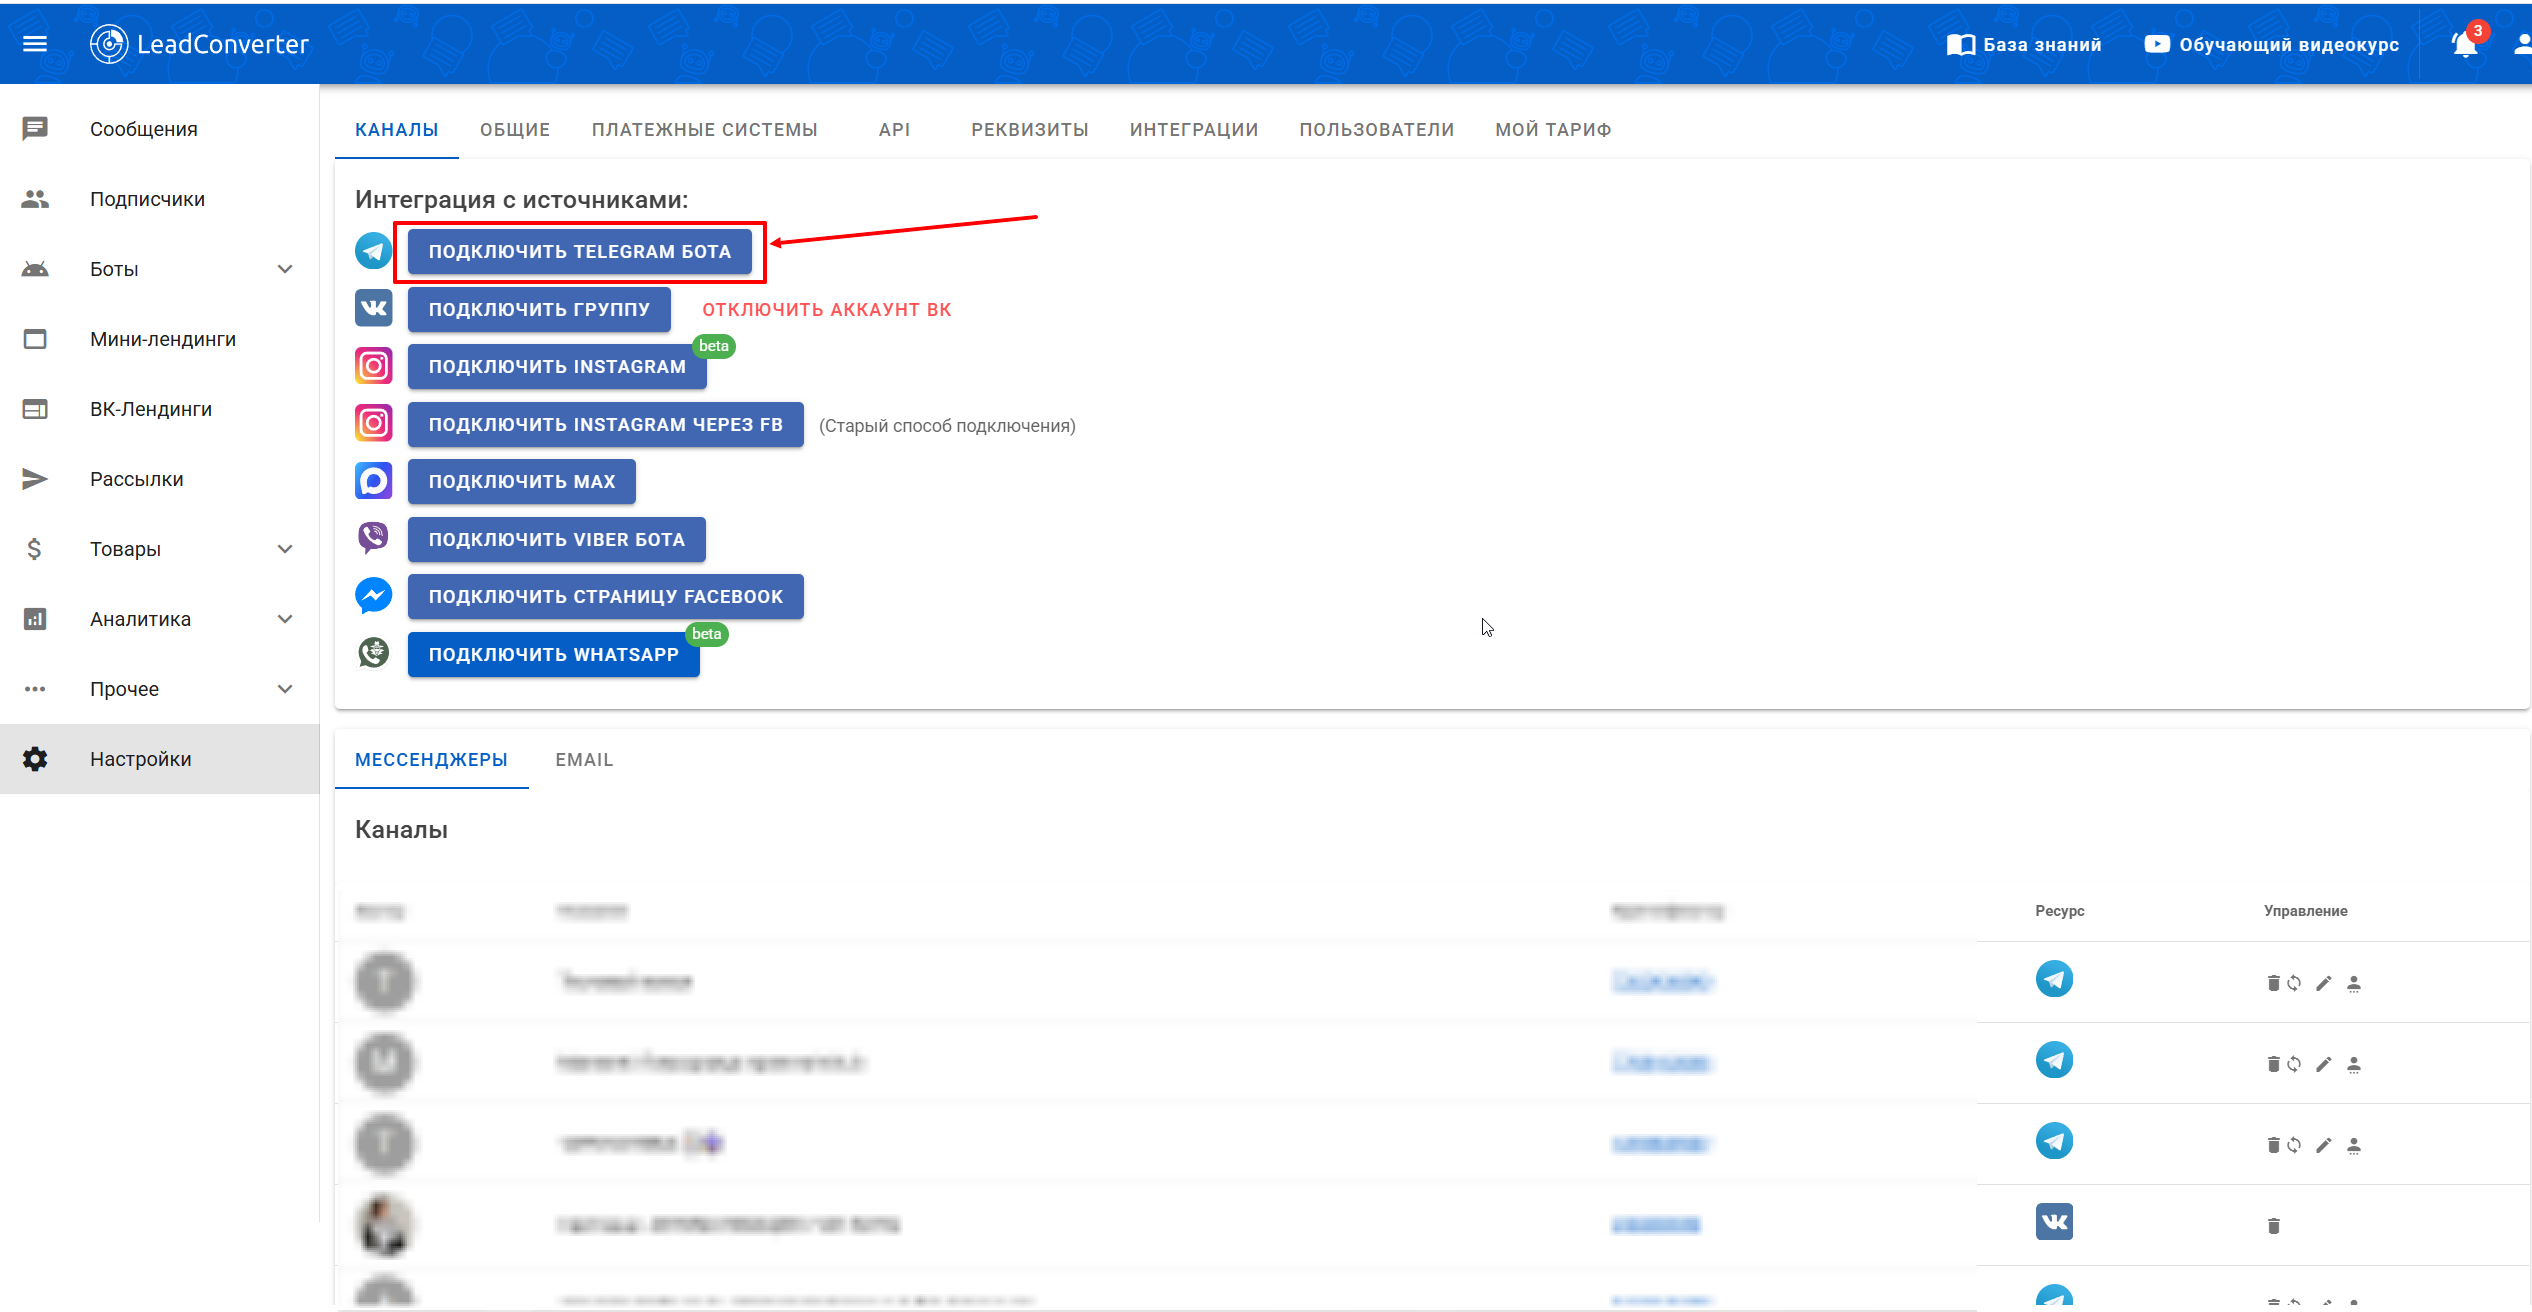Viewport: 2532px width, 1312px height.
Task: Delete the first Telegram channel row
Action: [x=2273, y=983]
